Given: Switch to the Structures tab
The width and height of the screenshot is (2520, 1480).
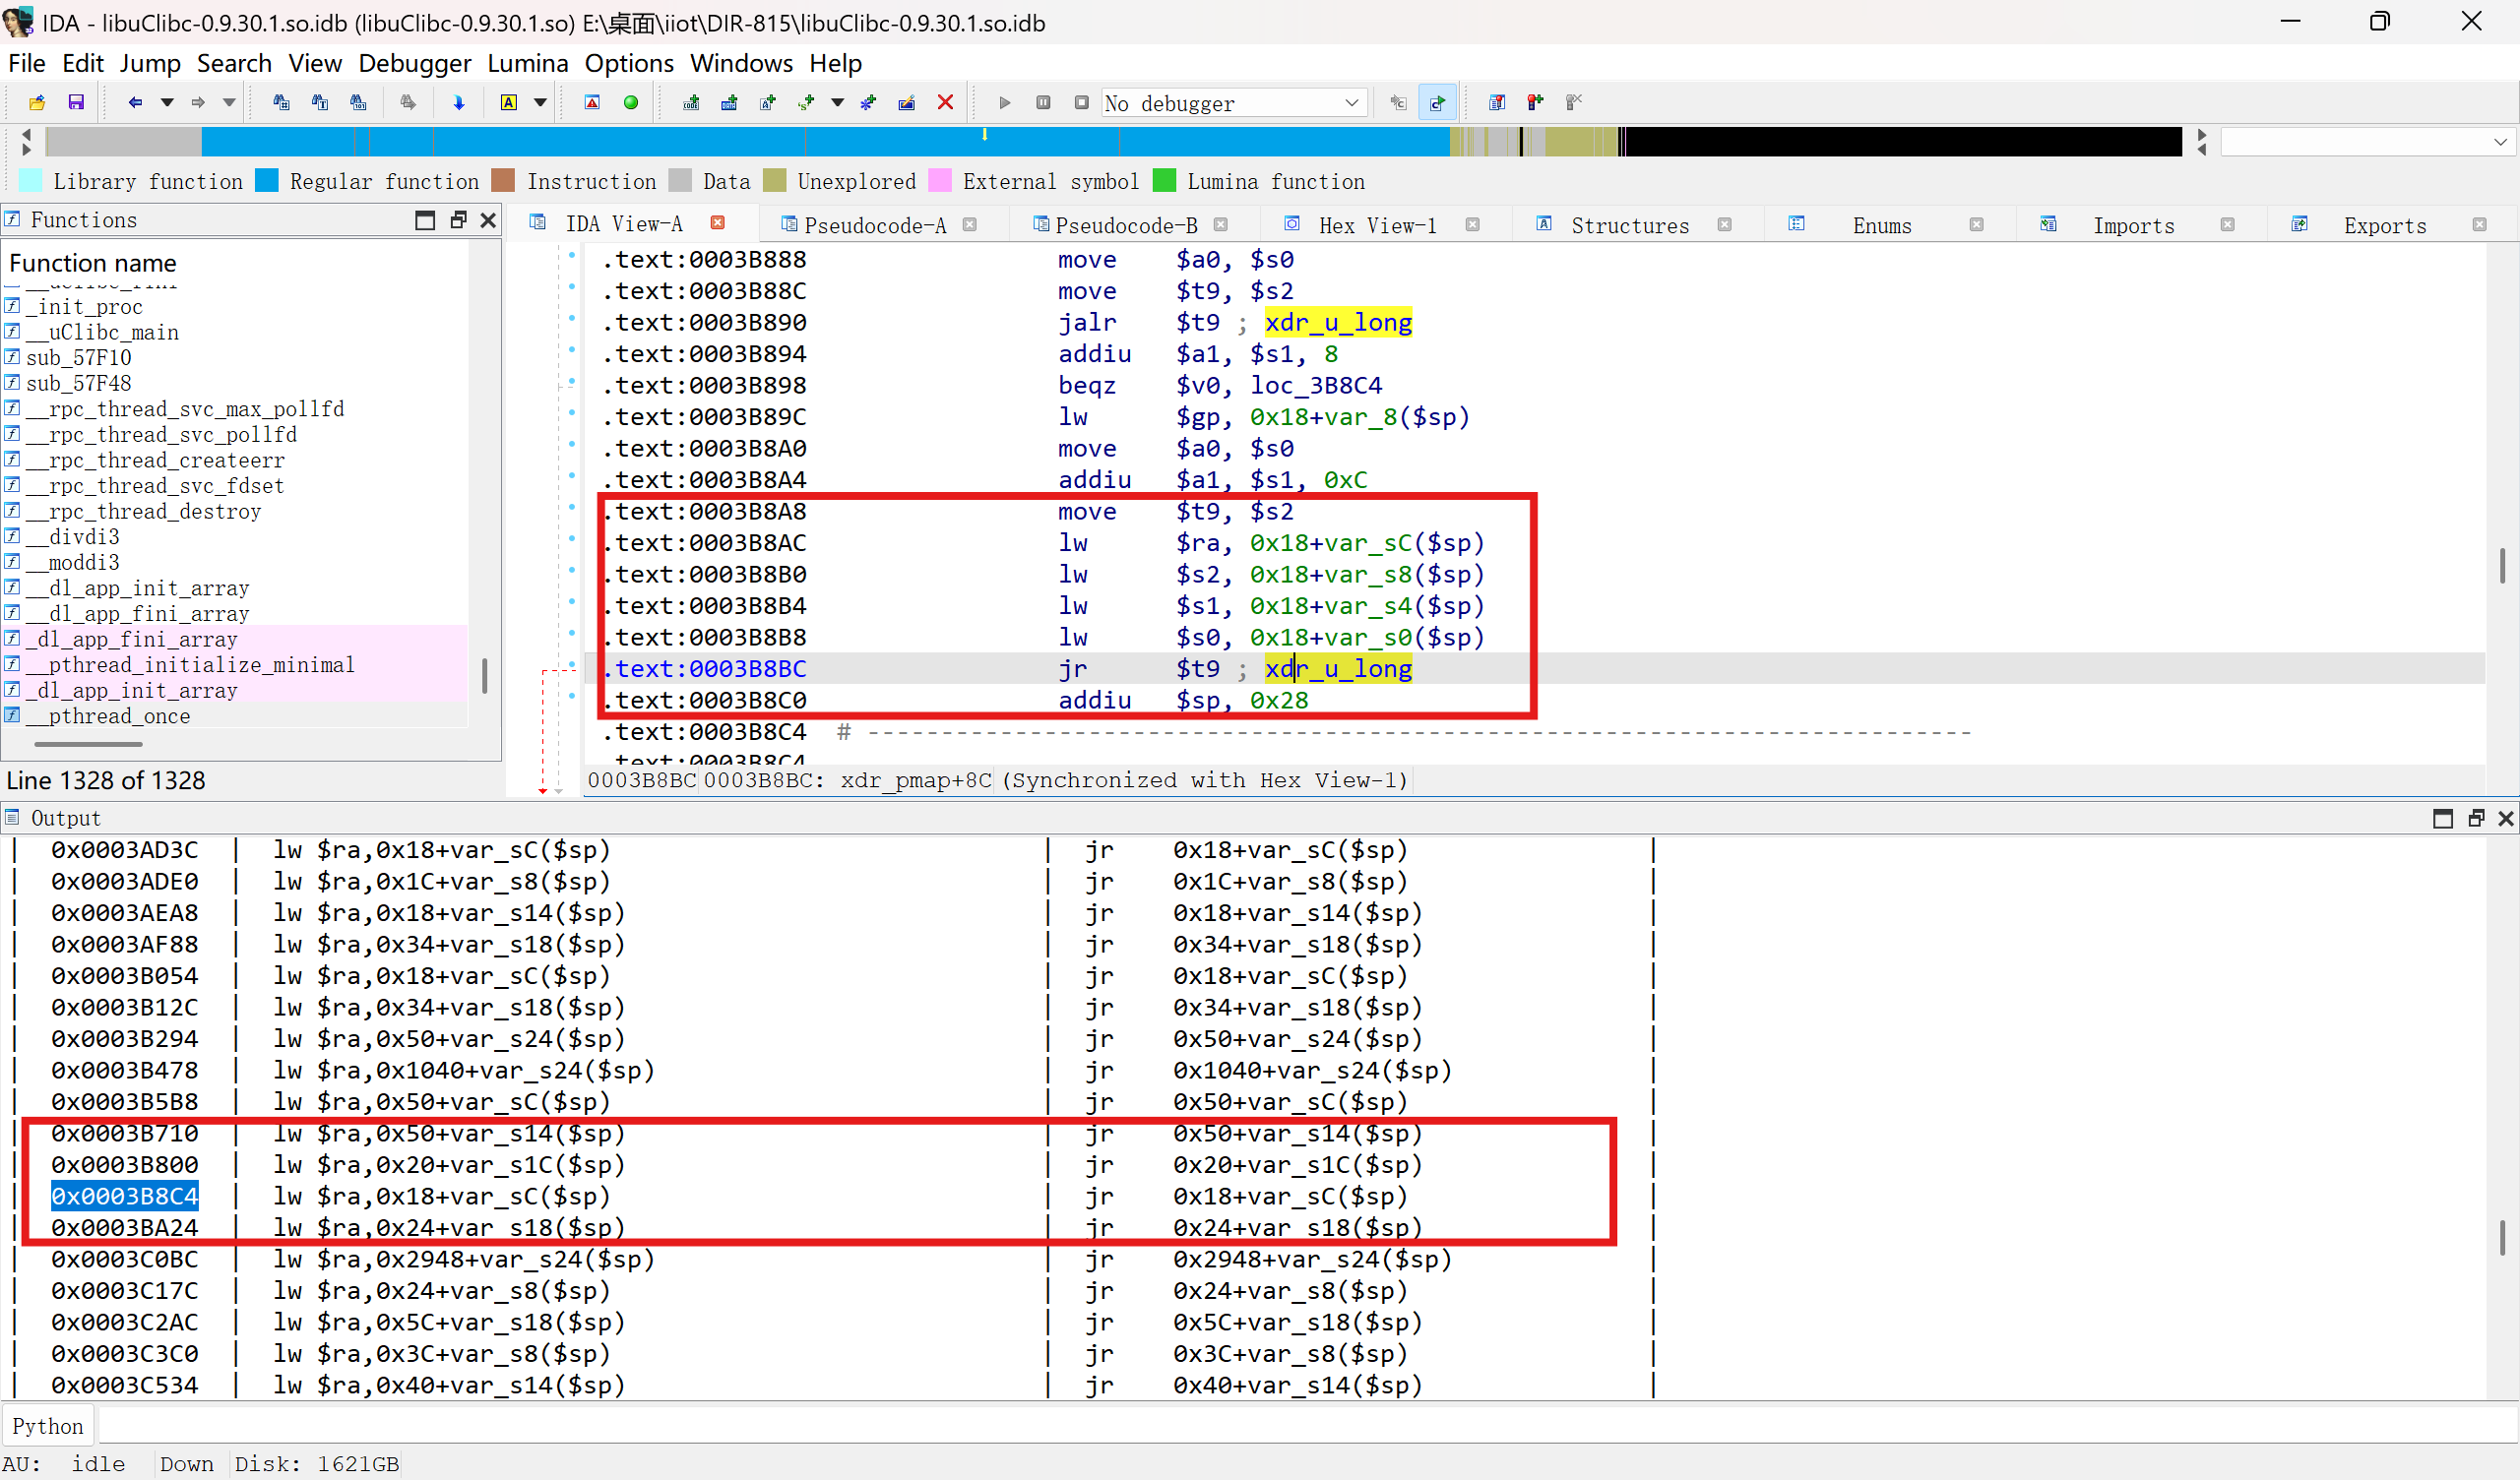Looking at the screenshot, I should (x=1629, y=226).
